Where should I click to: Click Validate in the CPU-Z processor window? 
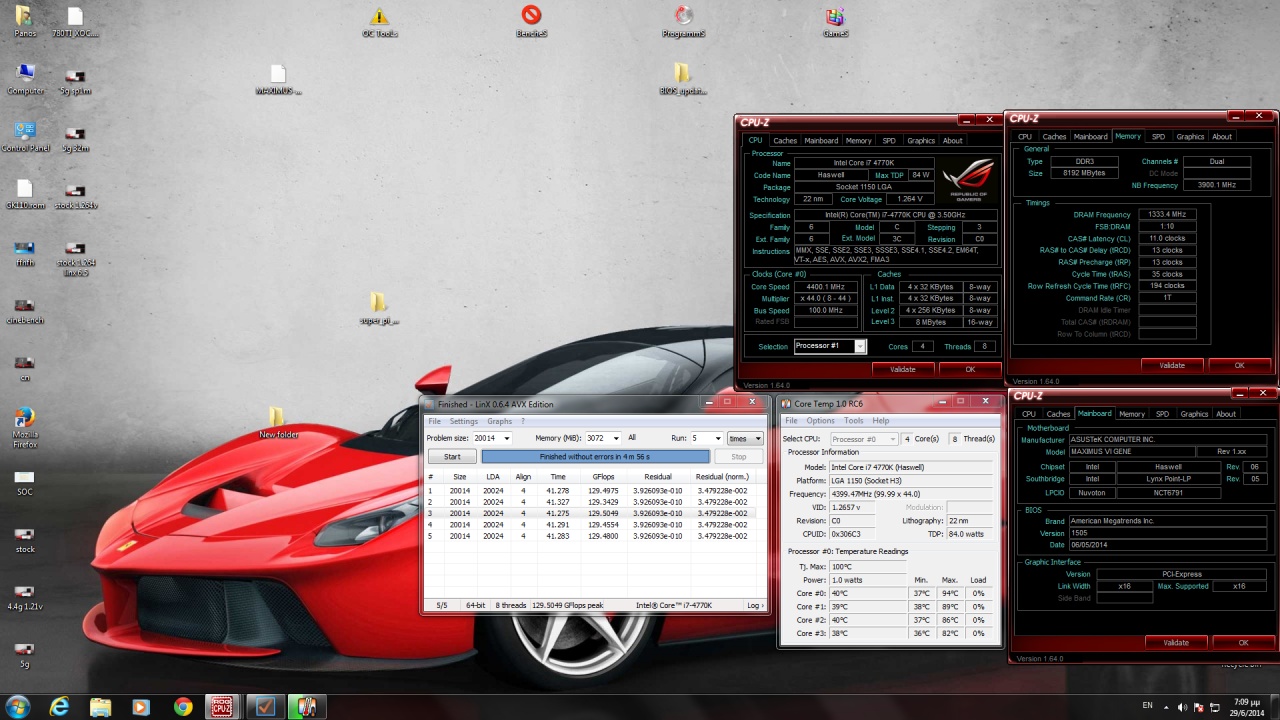click(x=903, y=369)
